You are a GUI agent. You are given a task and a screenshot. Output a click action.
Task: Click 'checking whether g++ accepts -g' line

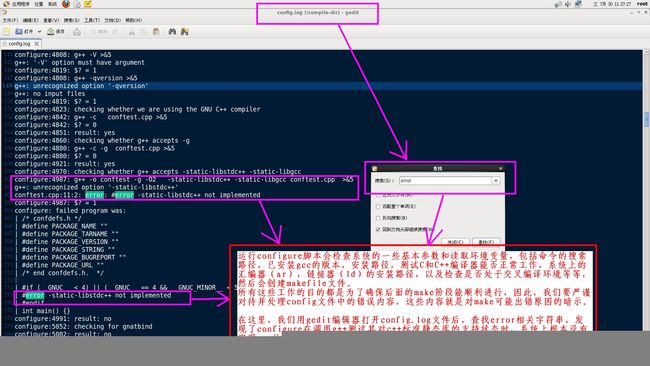coord(102,141)
